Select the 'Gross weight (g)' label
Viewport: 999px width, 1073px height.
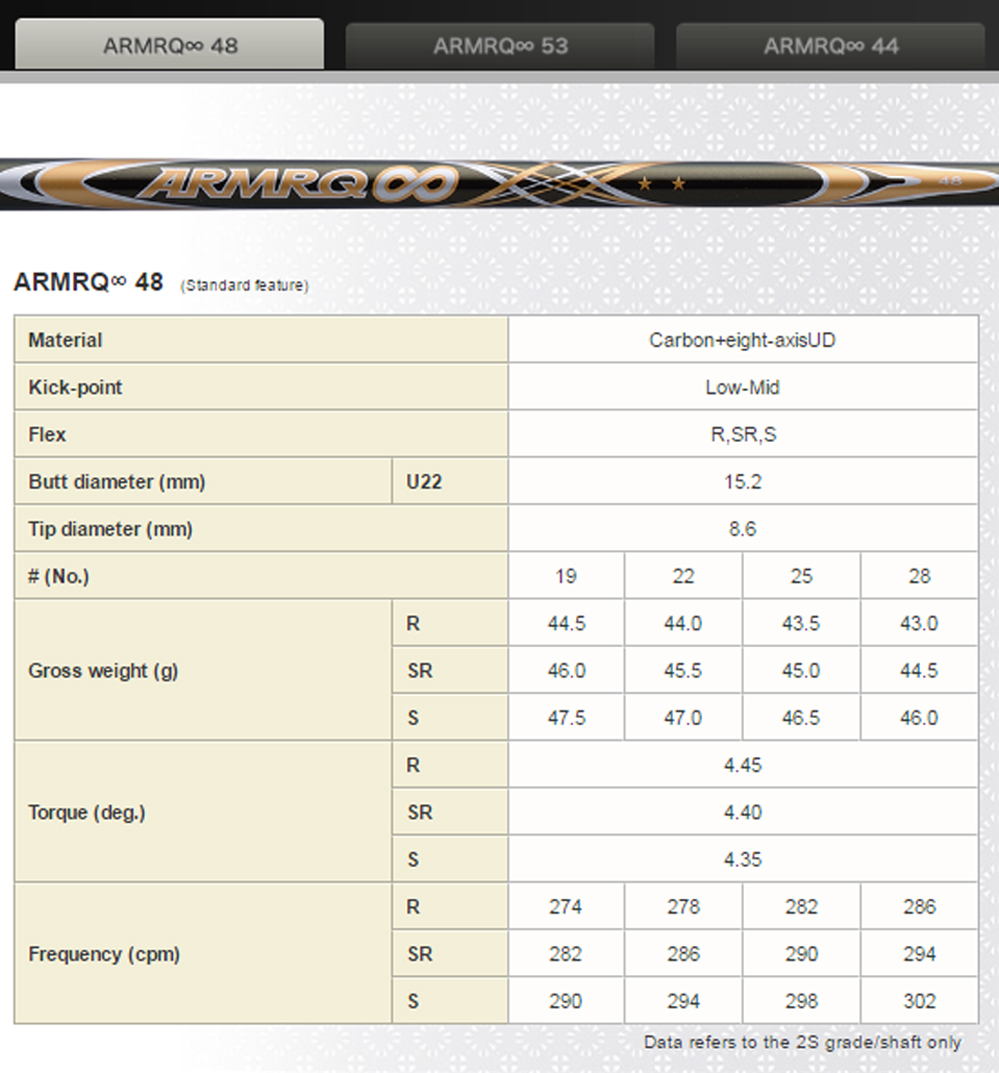(103, 671)
